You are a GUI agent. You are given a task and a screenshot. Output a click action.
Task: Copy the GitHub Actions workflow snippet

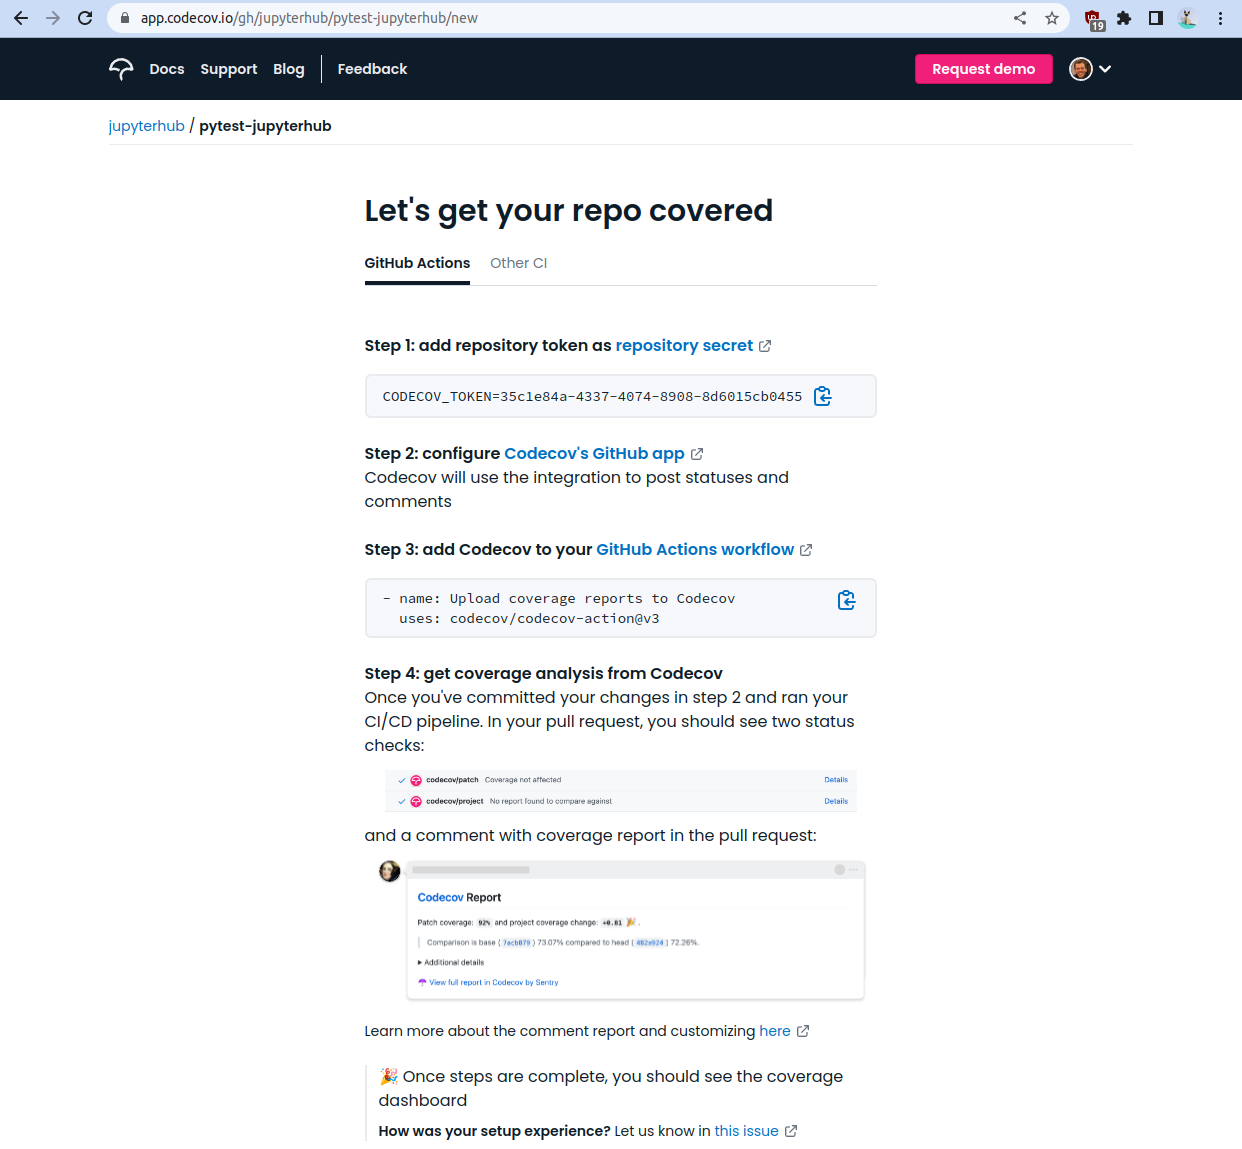pyautogui.click(x=846, y=600)
